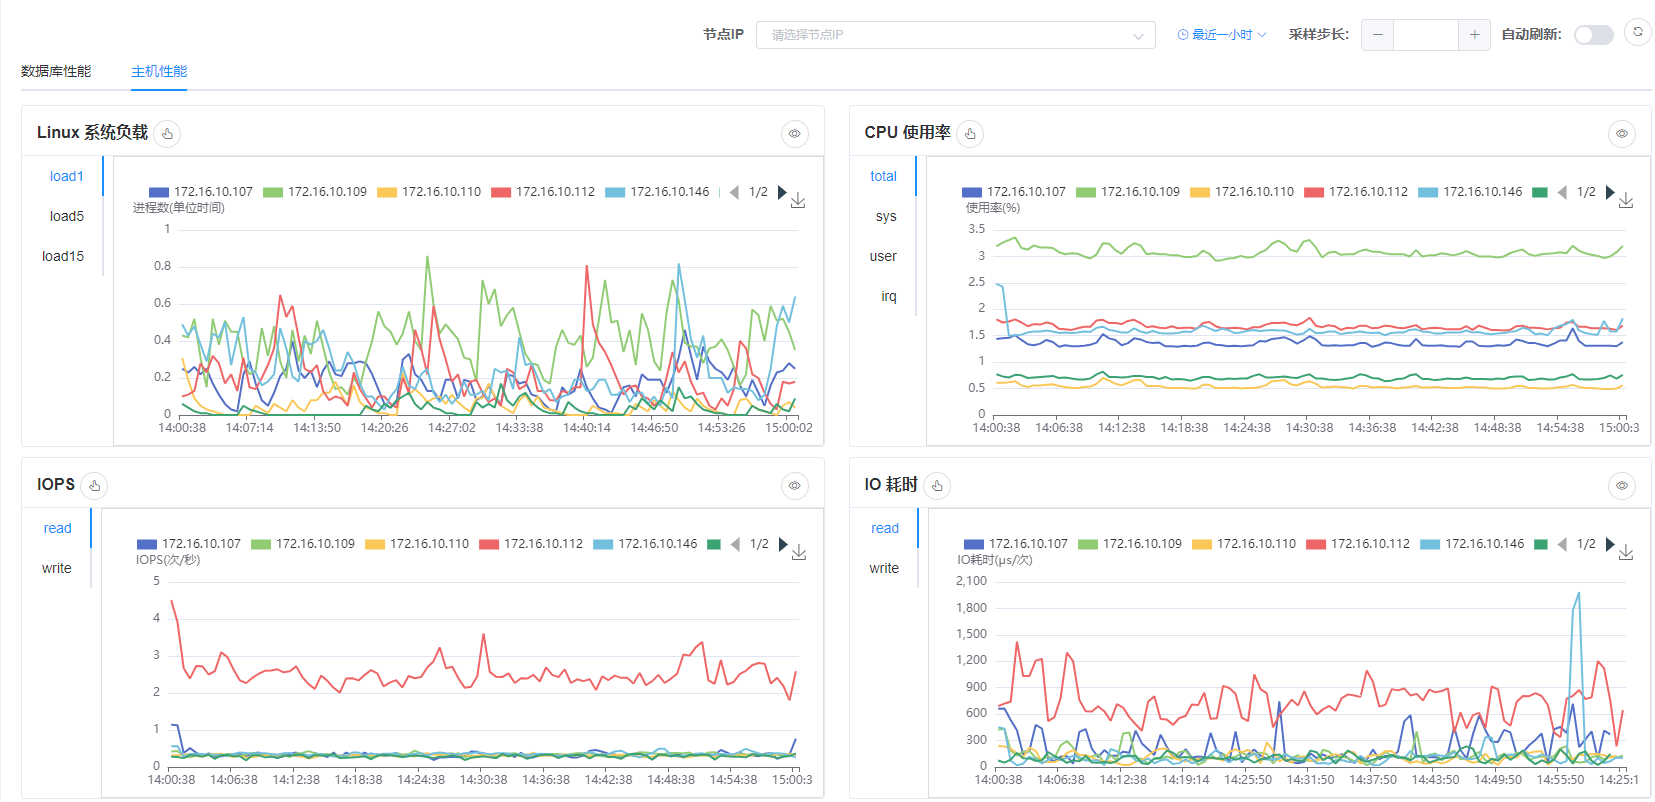1655x802 pixels.
Task: Open the 最近一小时 time range dropdown
Action: (x=1222, y=35)
